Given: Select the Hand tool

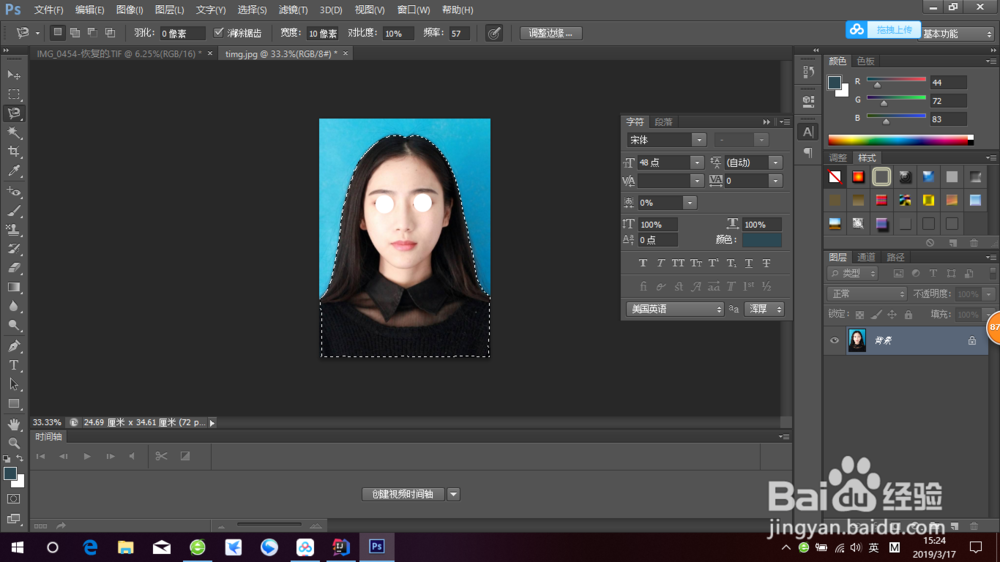Looking at the screenshot, I should point(14,424).
